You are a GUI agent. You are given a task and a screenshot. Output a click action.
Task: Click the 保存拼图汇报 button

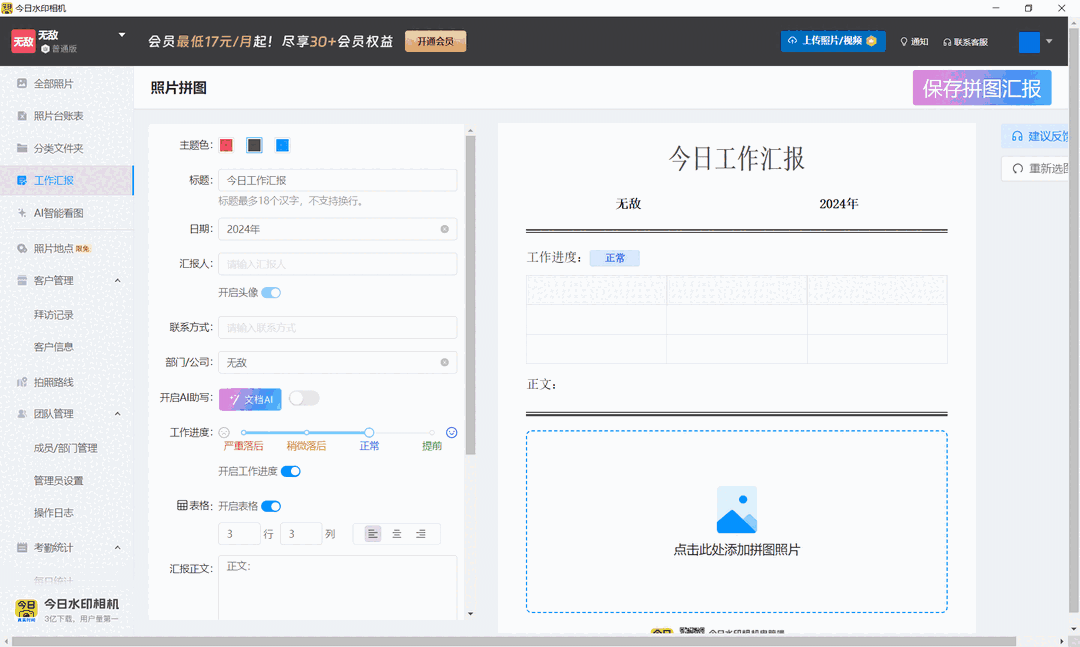[x=981, y=88]
